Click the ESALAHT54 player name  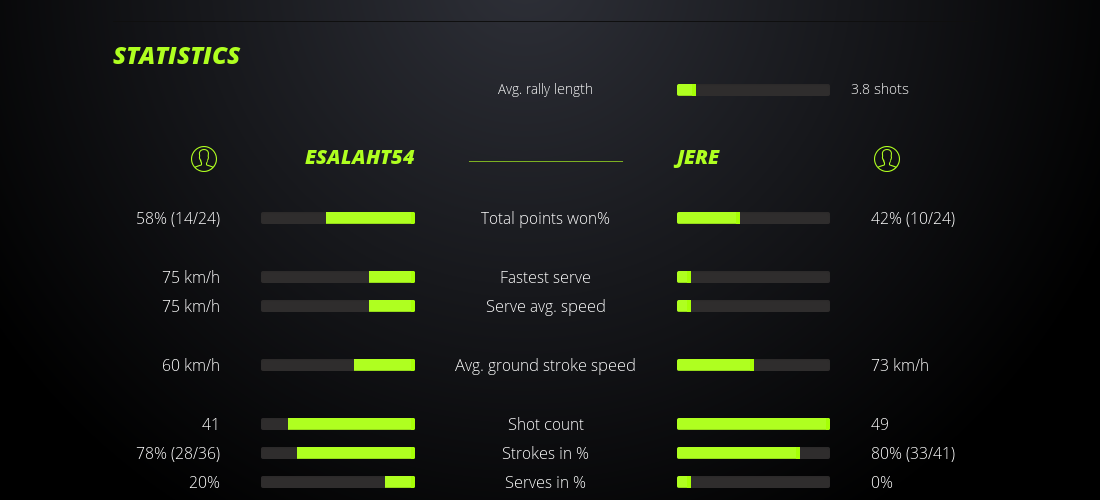[x=359, y=158]
